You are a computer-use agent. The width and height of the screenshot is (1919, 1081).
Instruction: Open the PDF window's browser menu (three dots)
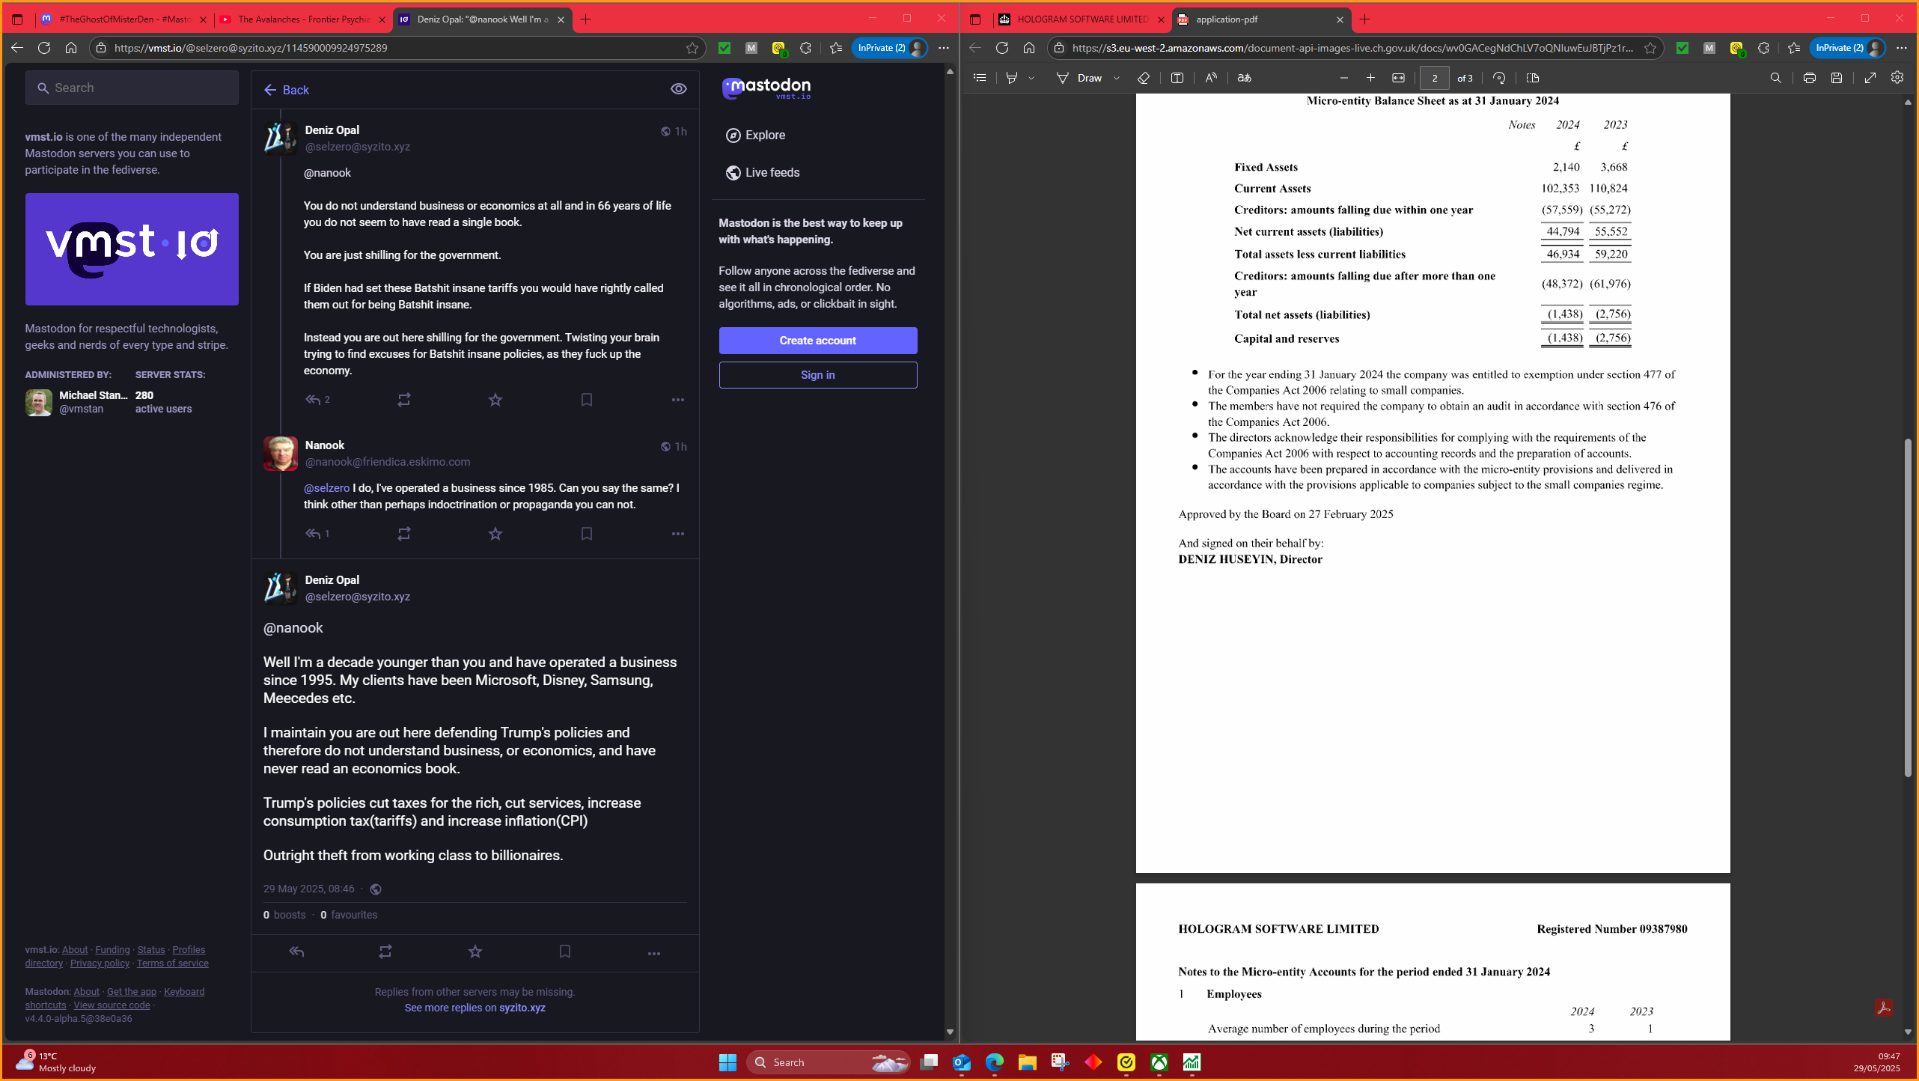(x=1902, y=48)
